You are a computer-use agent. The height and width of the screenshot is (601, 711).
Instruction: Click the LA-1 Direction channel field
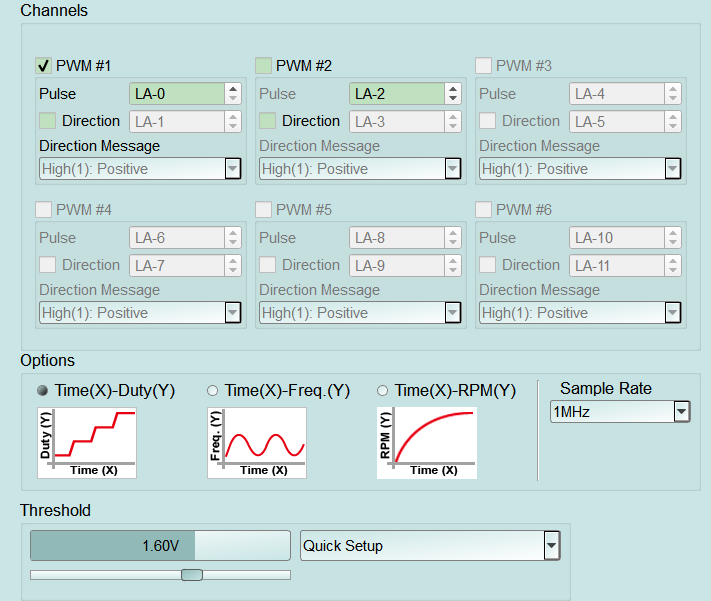tap(177, 122)
